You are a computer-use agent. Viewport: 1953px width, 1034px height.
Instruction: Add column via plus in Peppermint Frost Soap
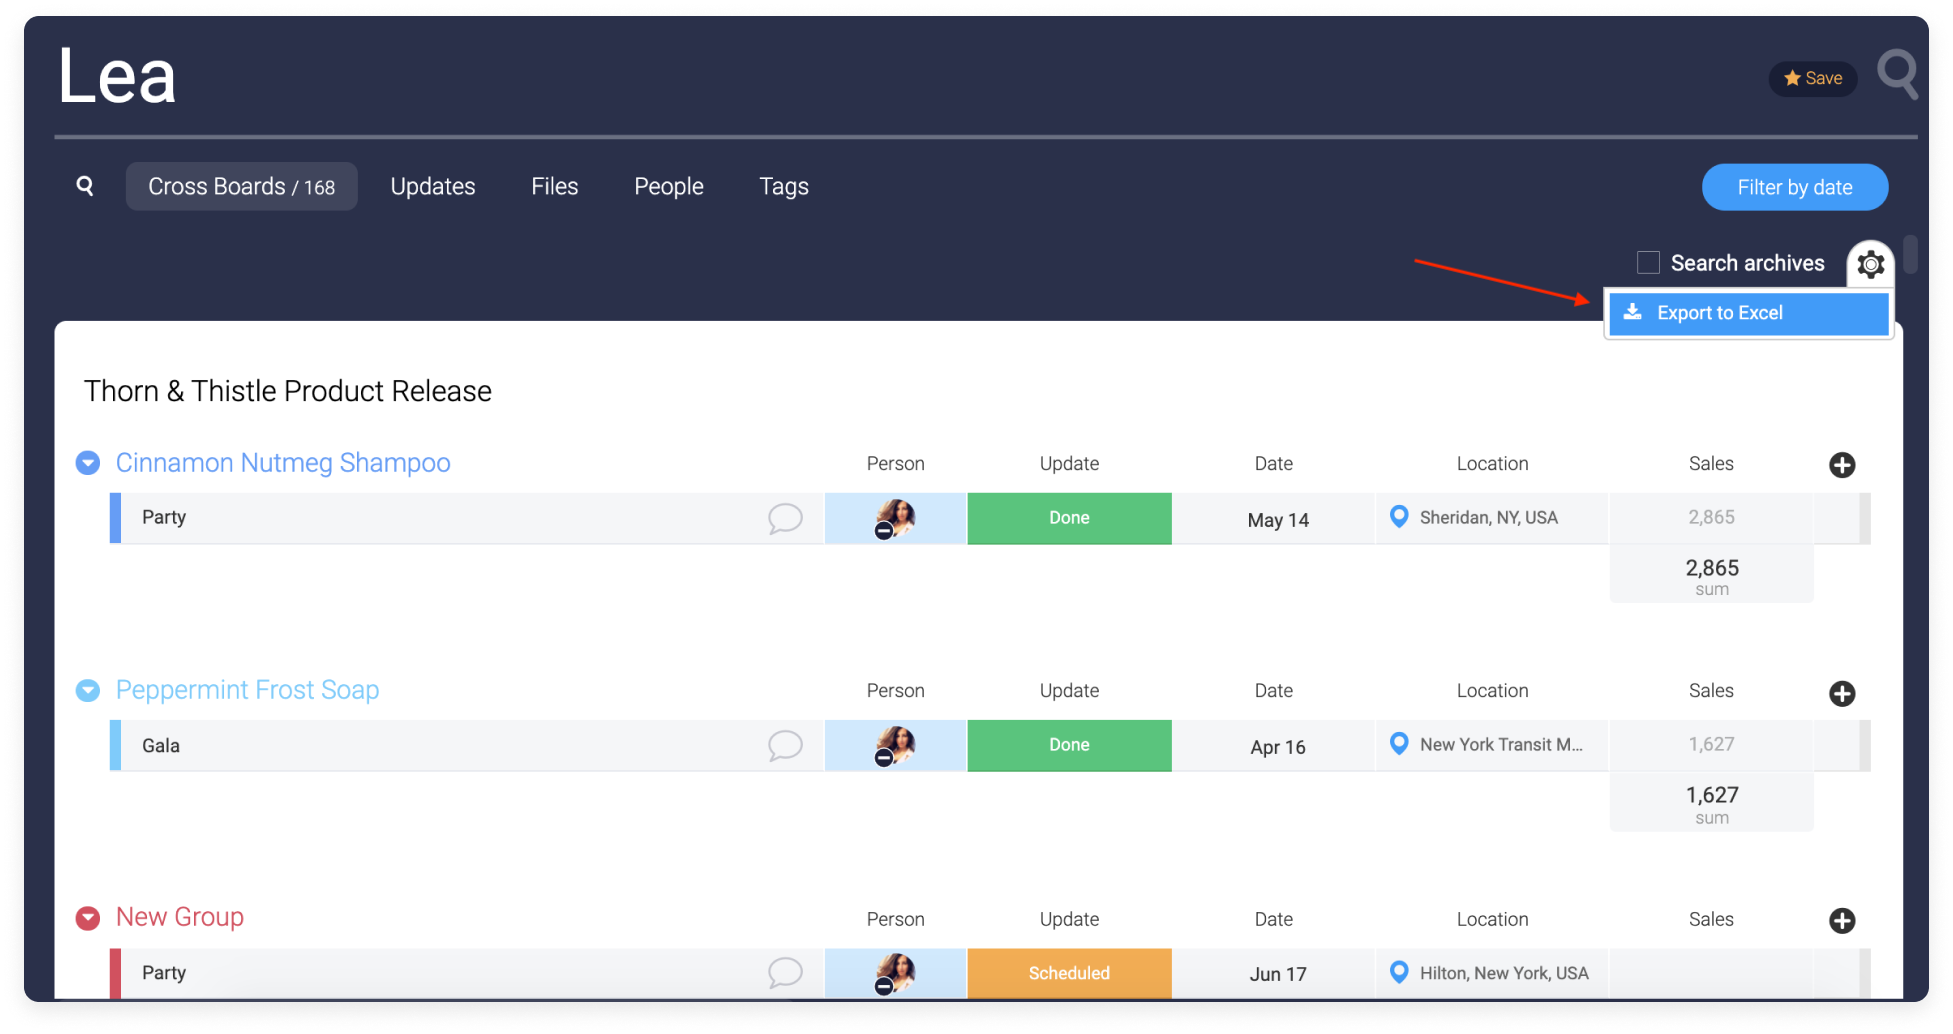[1842, 693]
